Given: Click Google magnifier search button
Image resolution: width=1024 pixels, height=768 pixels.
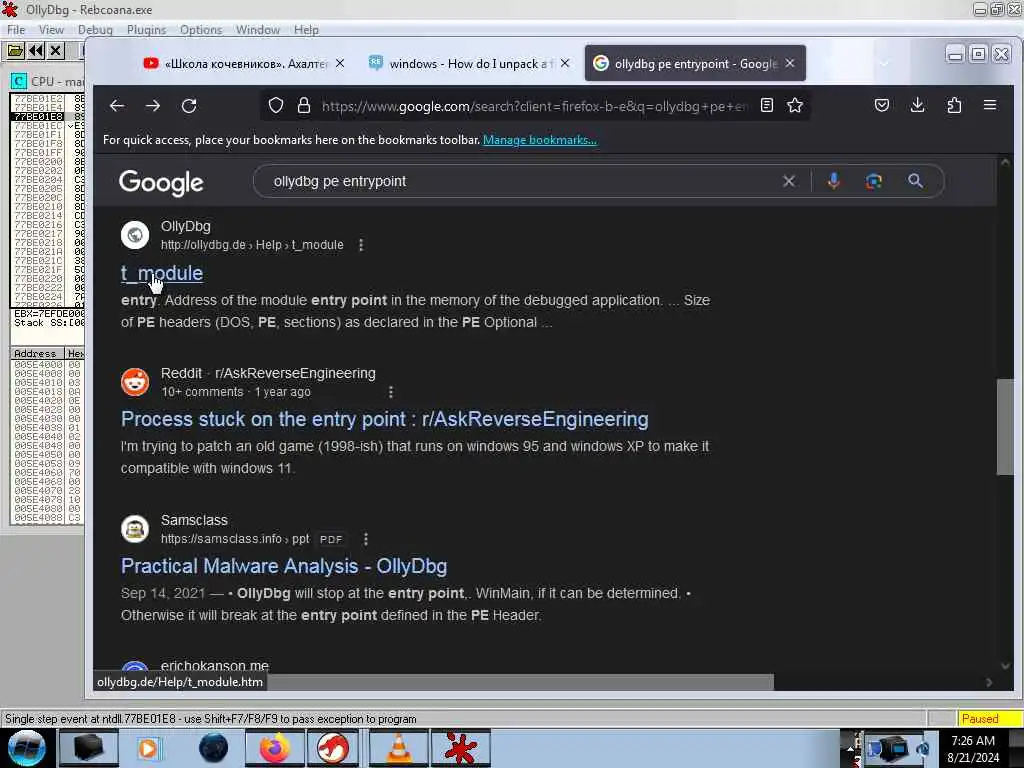Looking at the screenshot, I should click(916, 181).
